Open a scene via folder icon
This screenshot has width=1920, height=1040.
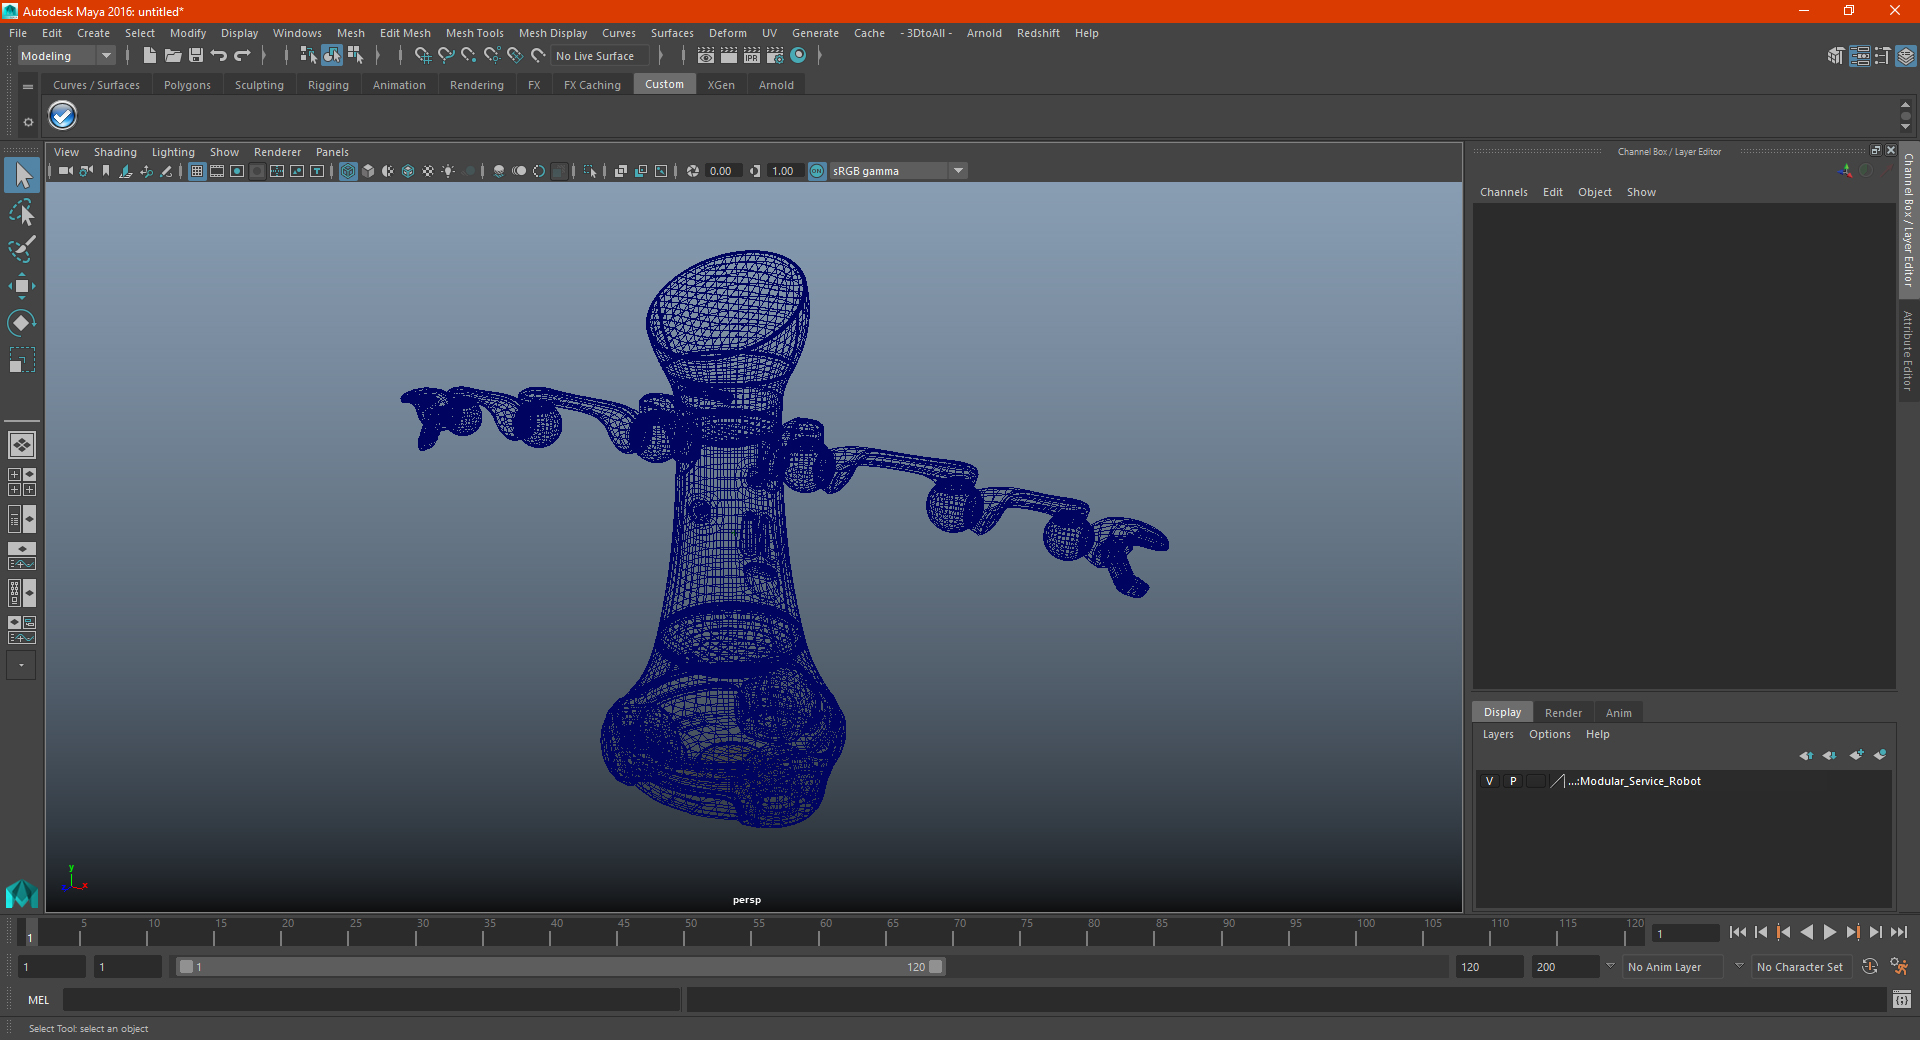(x=172, y=56)
